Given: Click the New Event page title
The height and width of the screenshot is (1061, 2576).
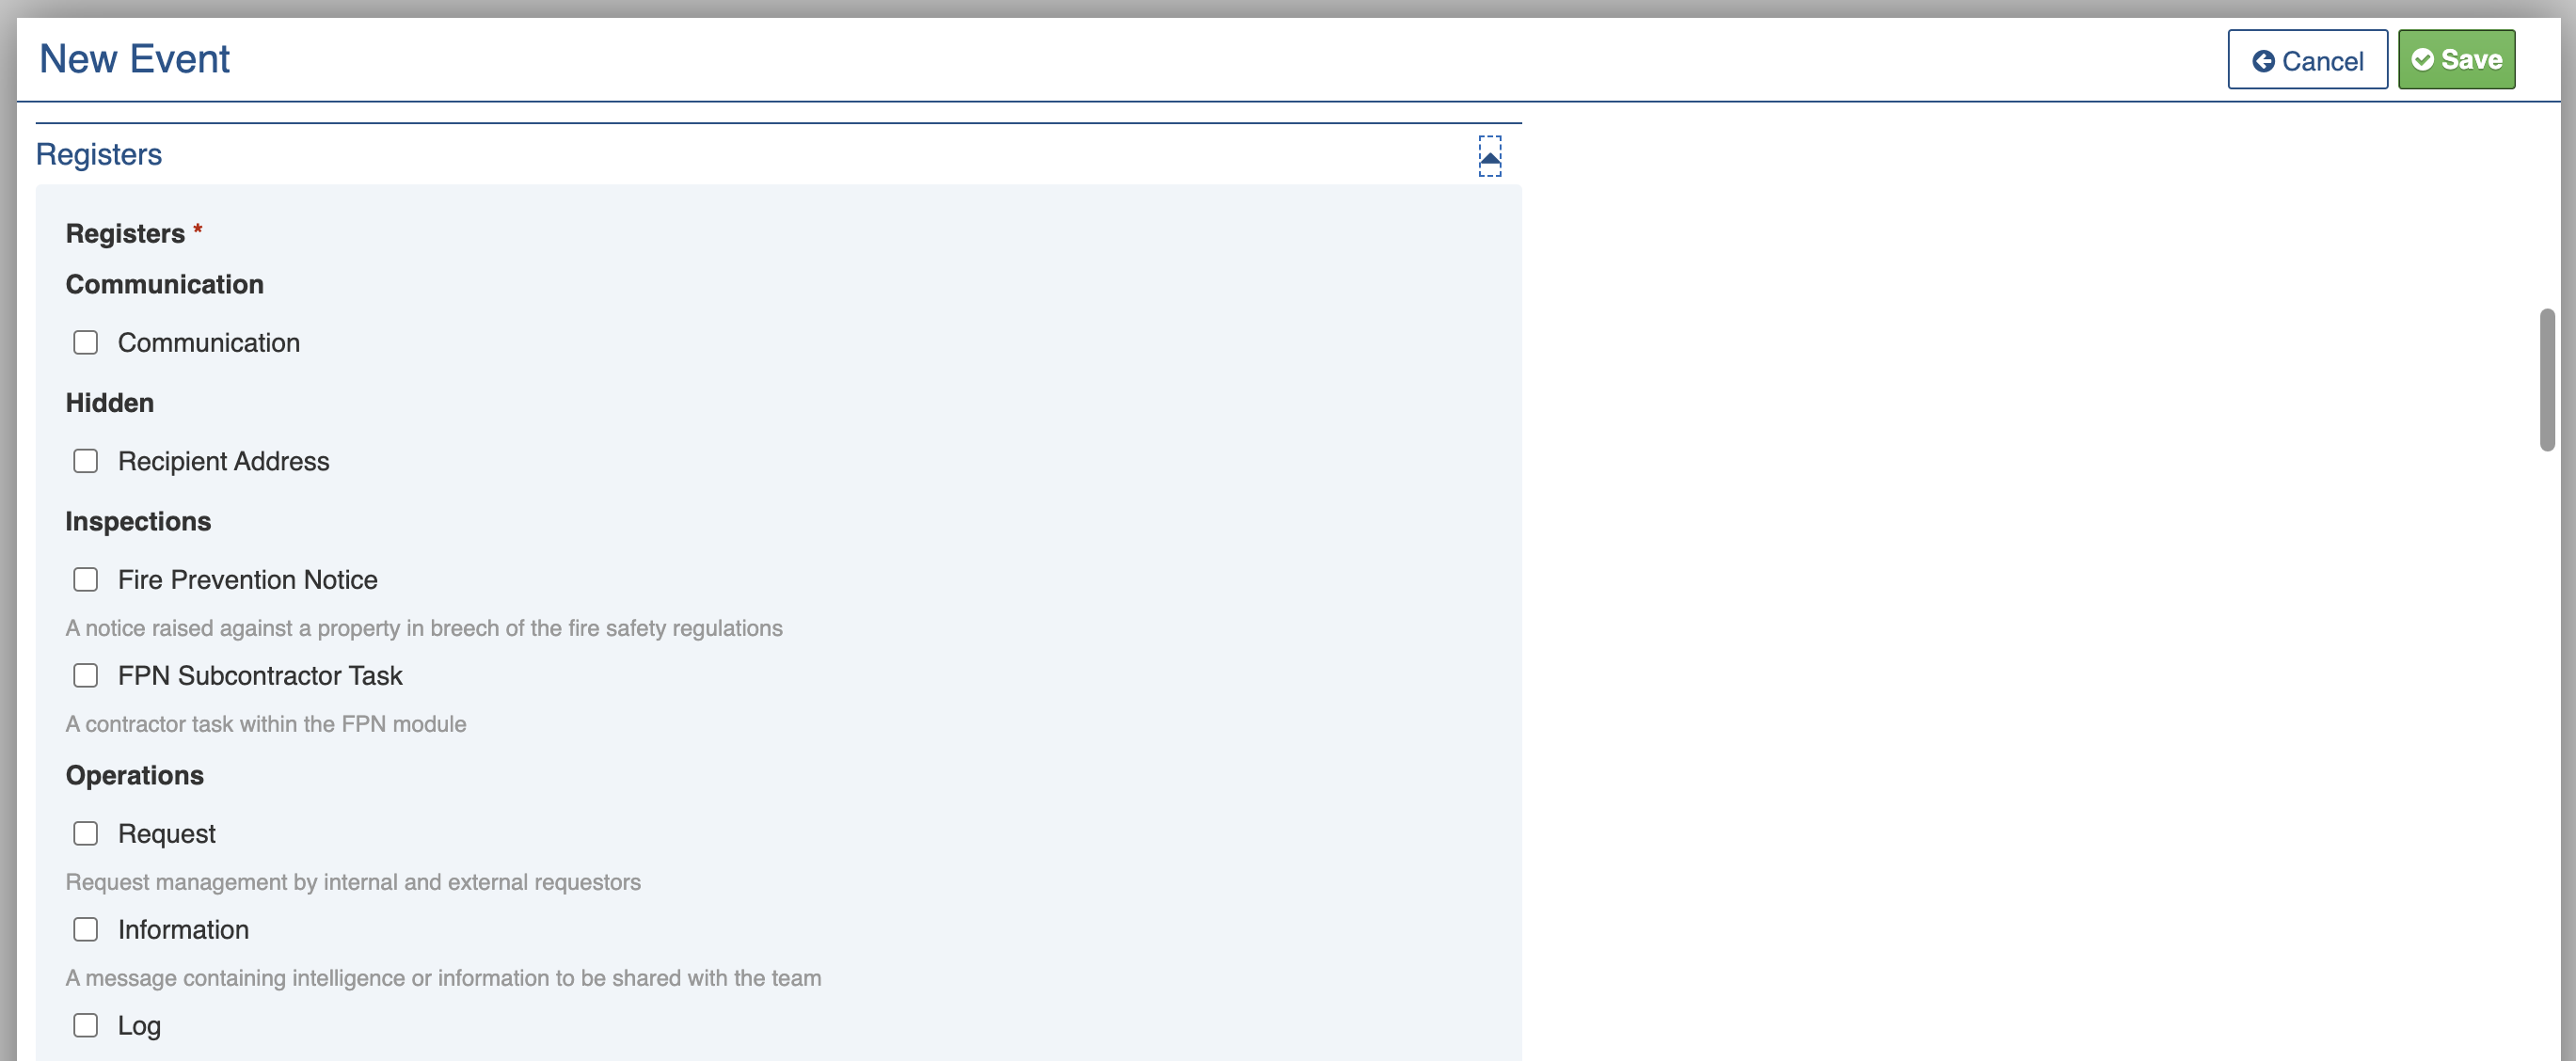Looking at the screenshot, I should pos(134,59).
